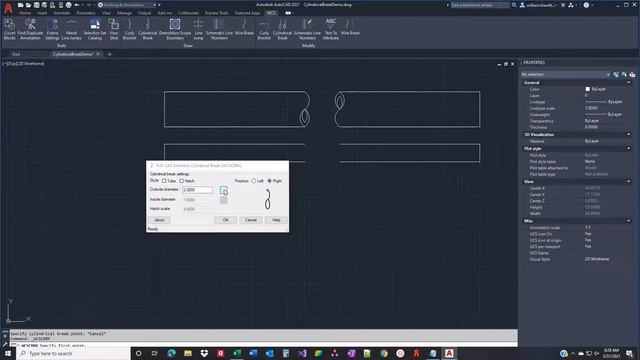The width and height of the screenshot is (640, 360).
Task: Select the Left position radio button
Action: coord(253,181)
